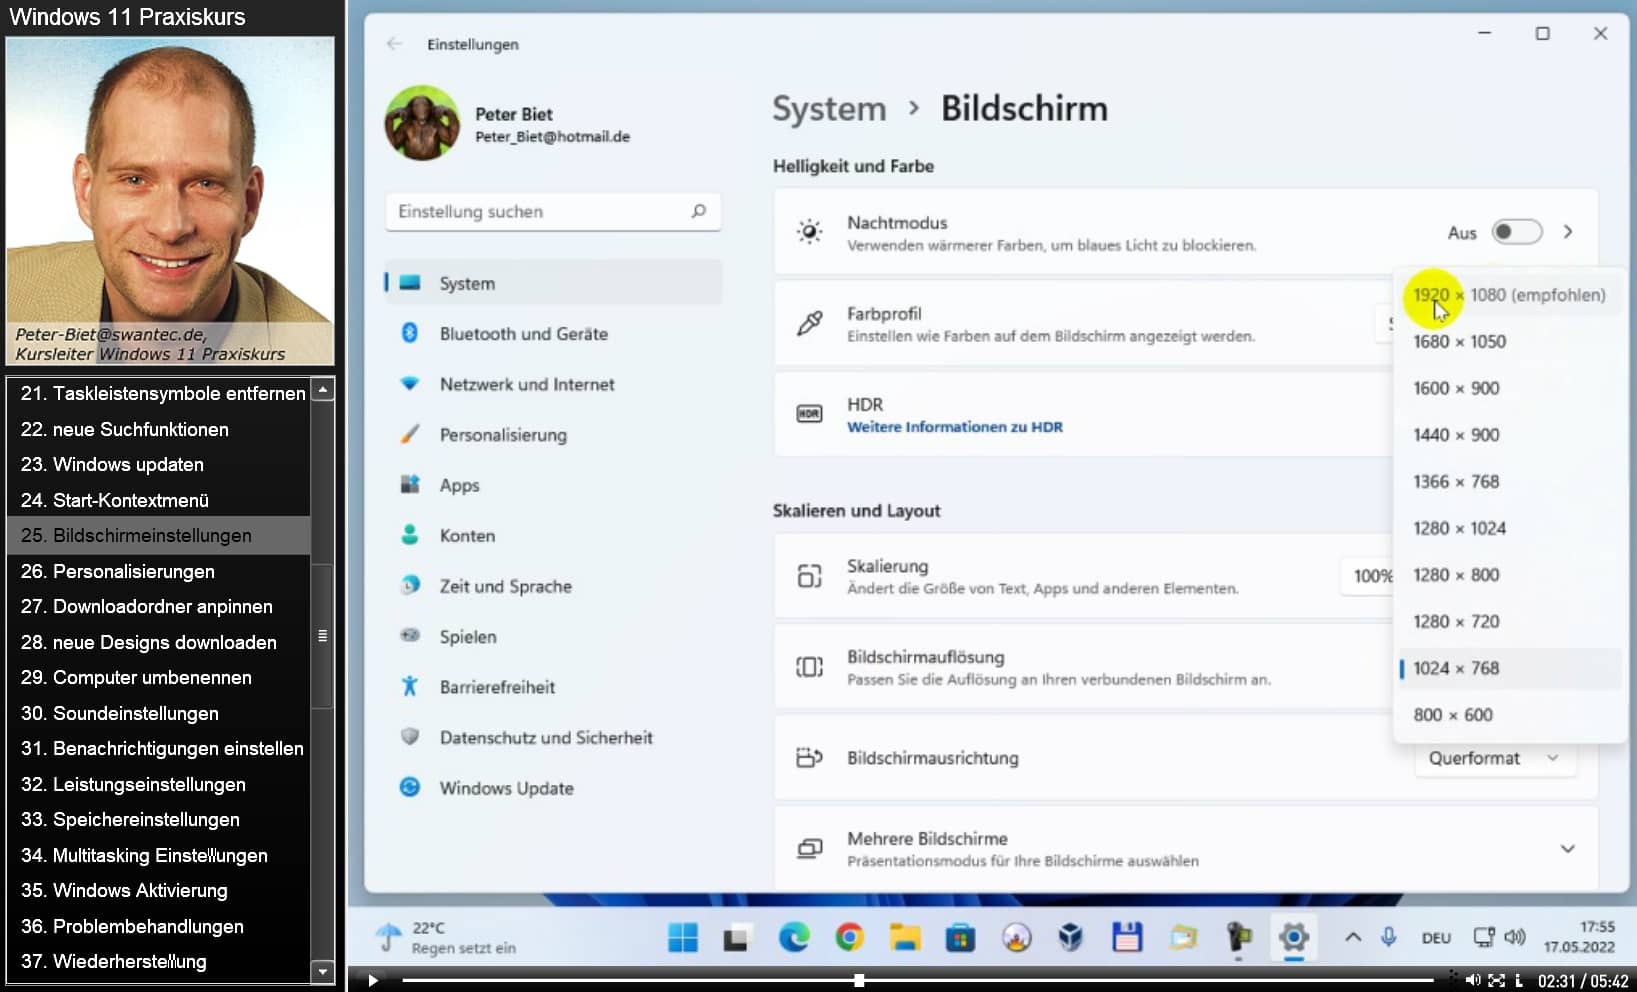
Task: Open File Explorer from the taskbar
Action: (905, 937)
